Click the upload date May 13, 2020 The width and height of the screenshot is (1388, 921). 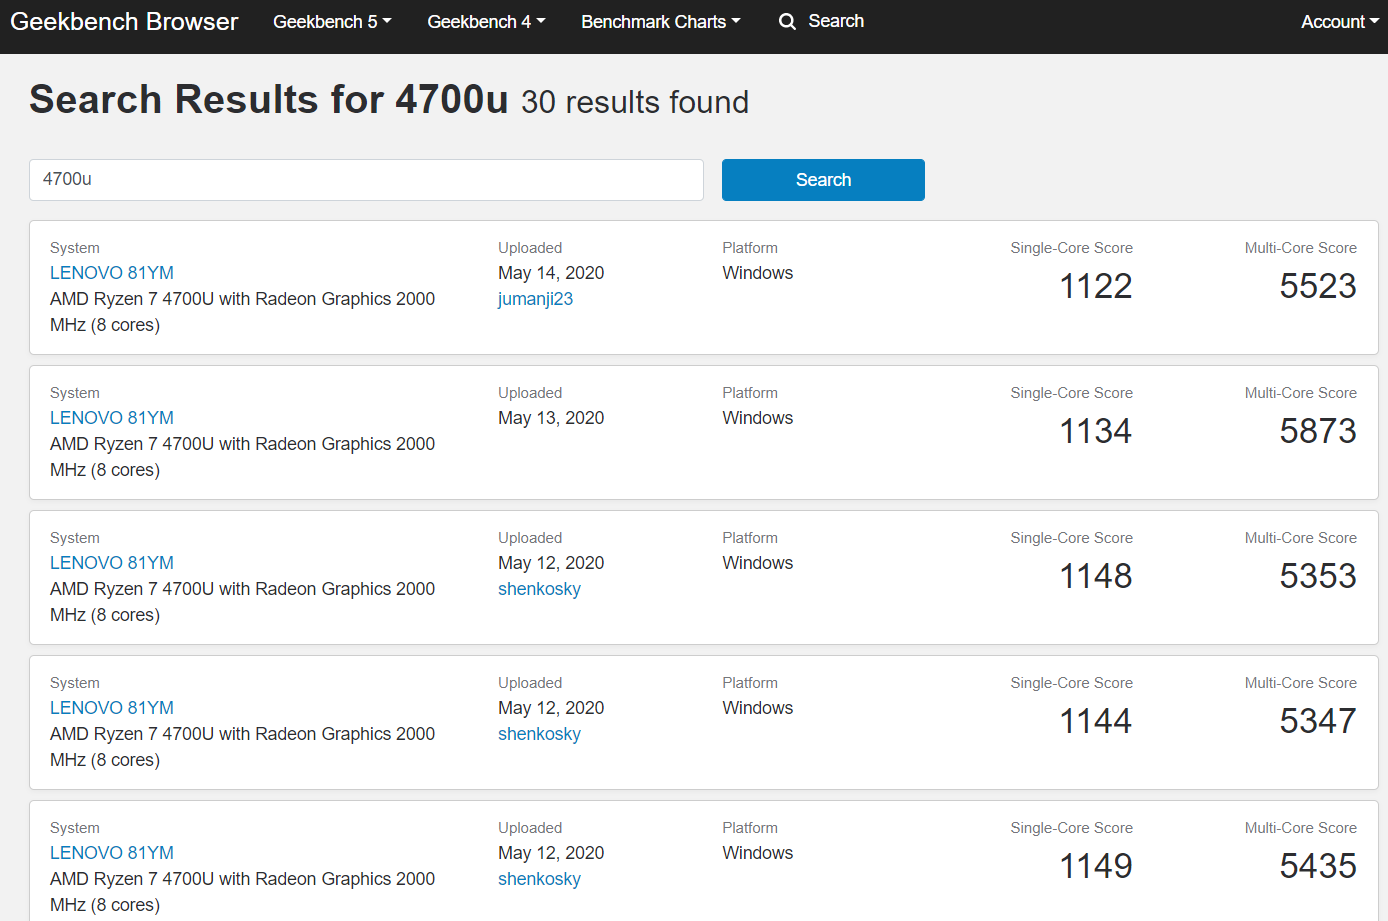551,418
